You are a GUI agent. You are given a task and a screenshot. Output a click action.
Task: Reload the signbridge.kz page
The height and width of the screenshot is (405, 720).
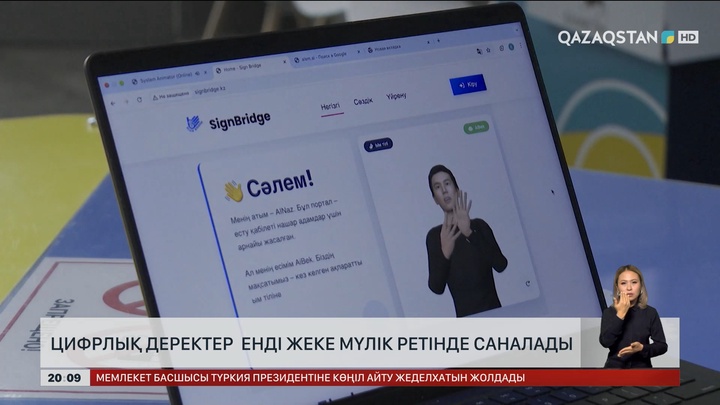(x=140, y=100)
